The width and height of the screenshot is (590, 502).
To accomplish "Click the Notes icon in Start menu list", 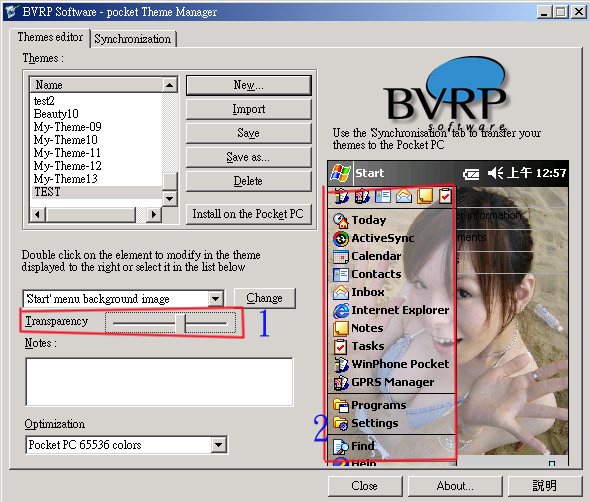I will (x=341, y=329).
